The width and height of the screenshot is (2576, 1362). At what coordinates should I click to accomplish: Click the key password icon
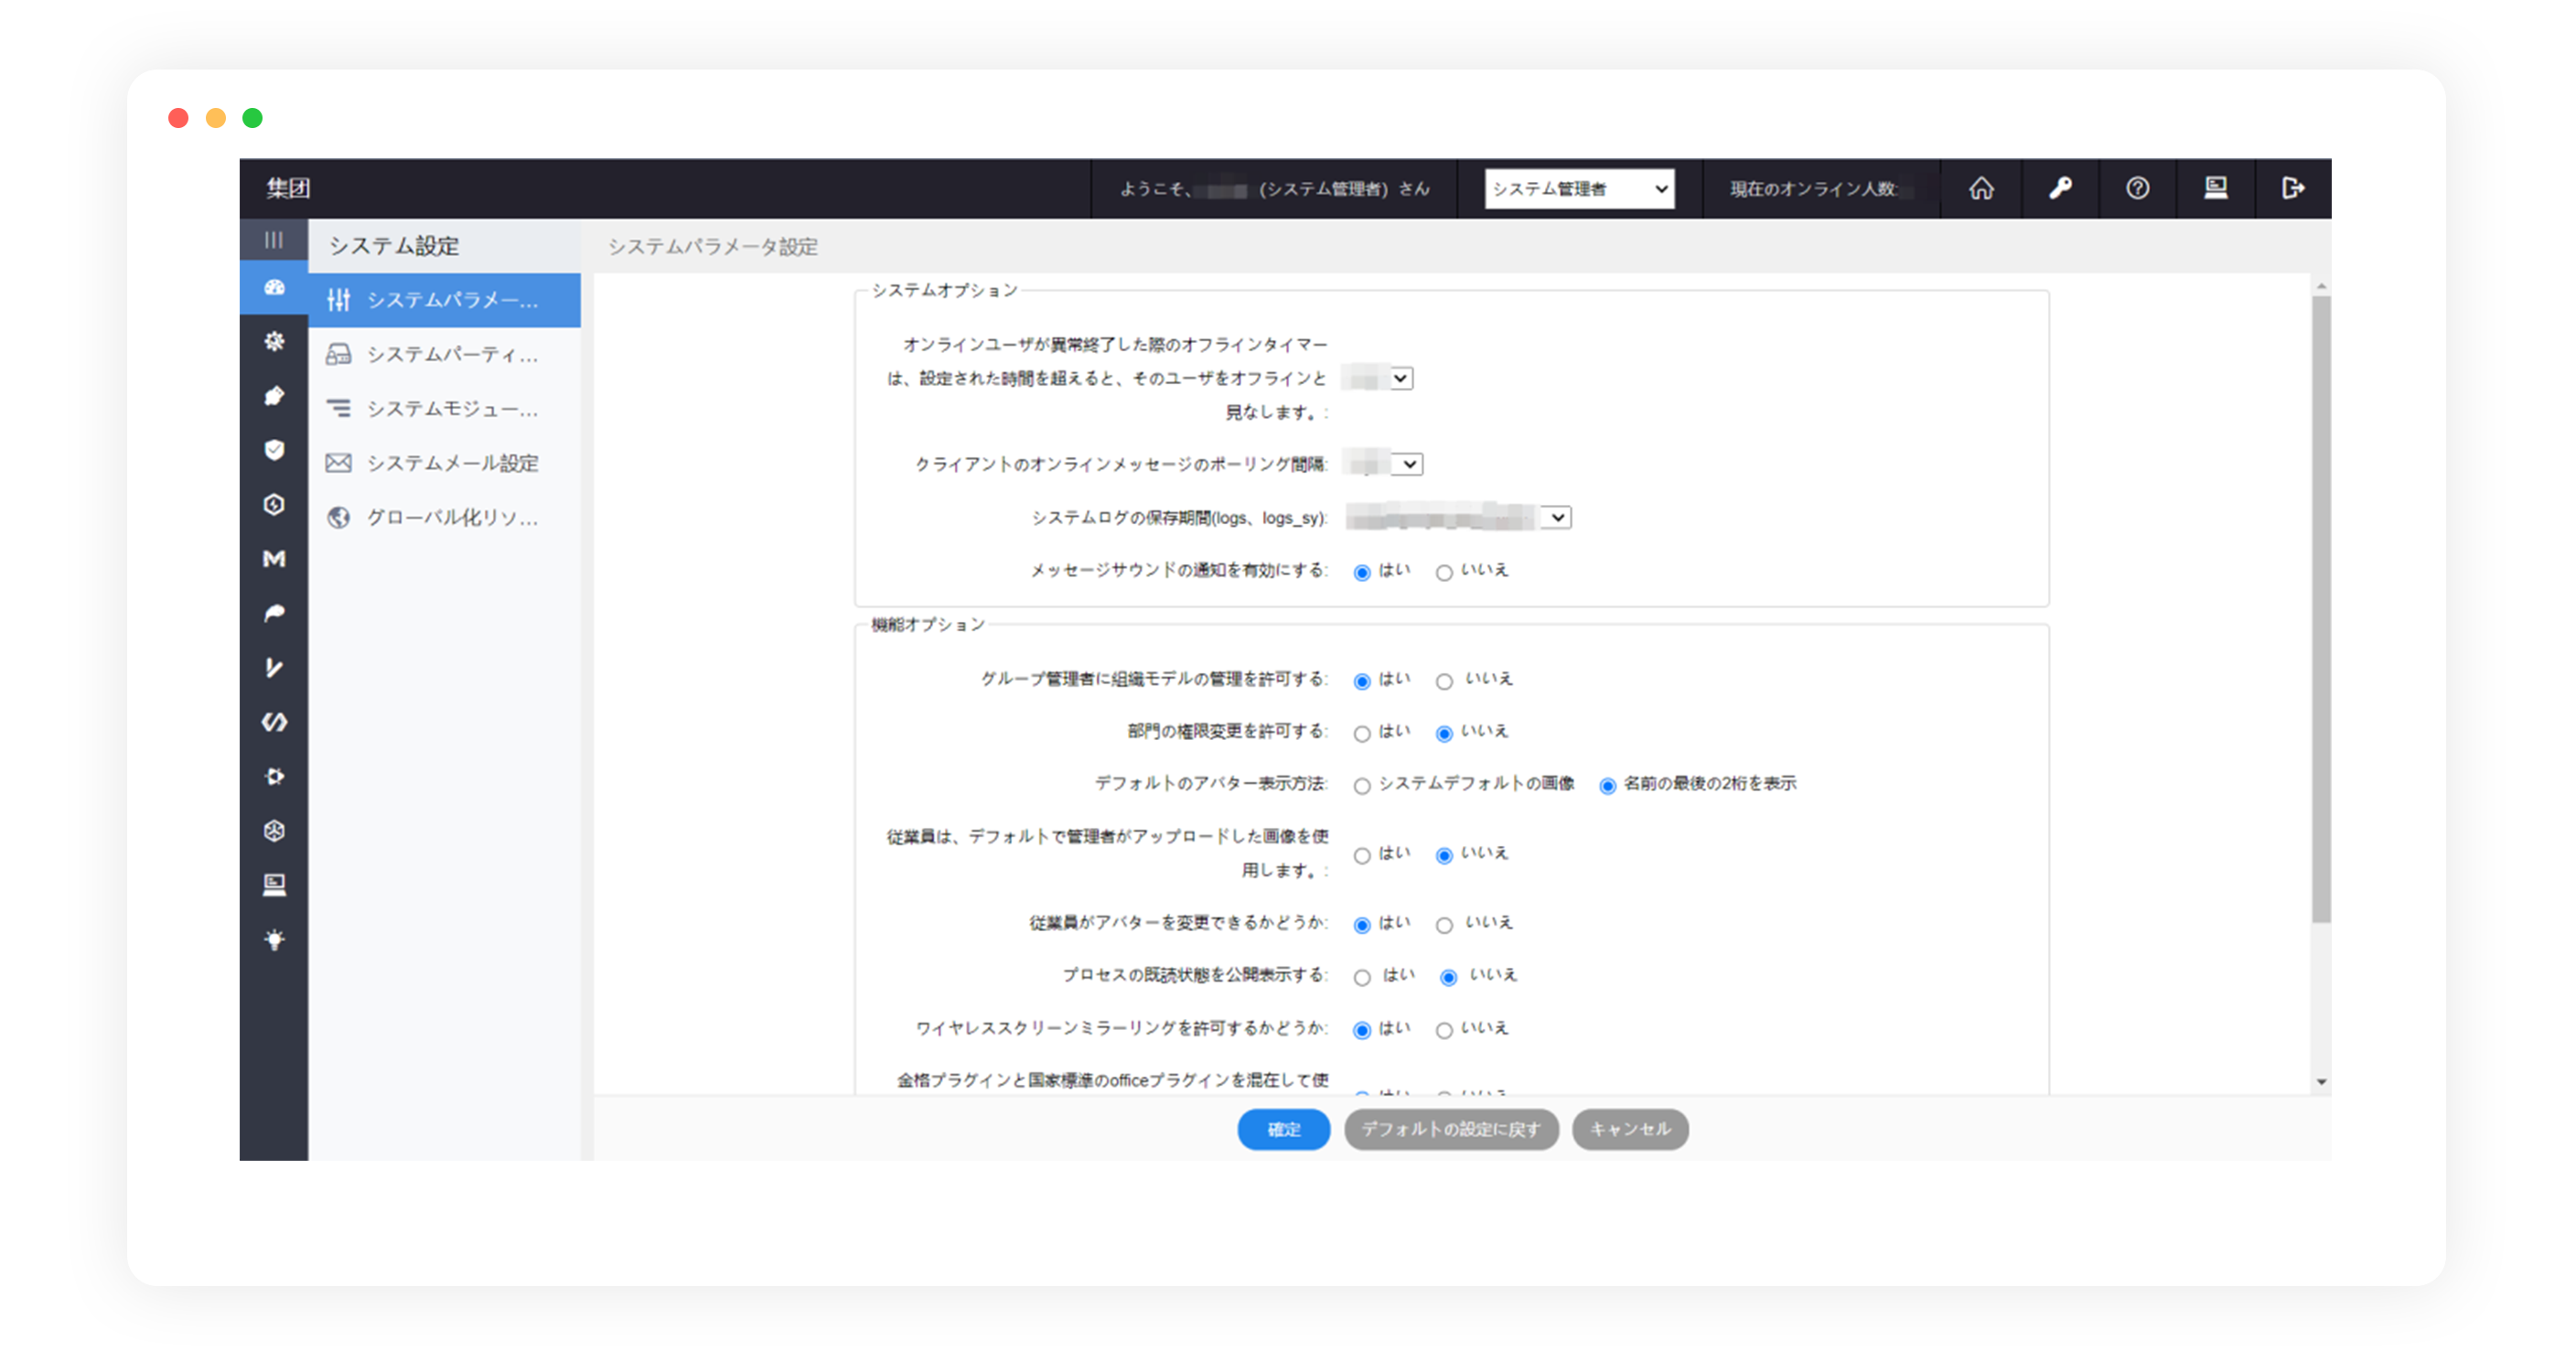tap(2059, 188)
